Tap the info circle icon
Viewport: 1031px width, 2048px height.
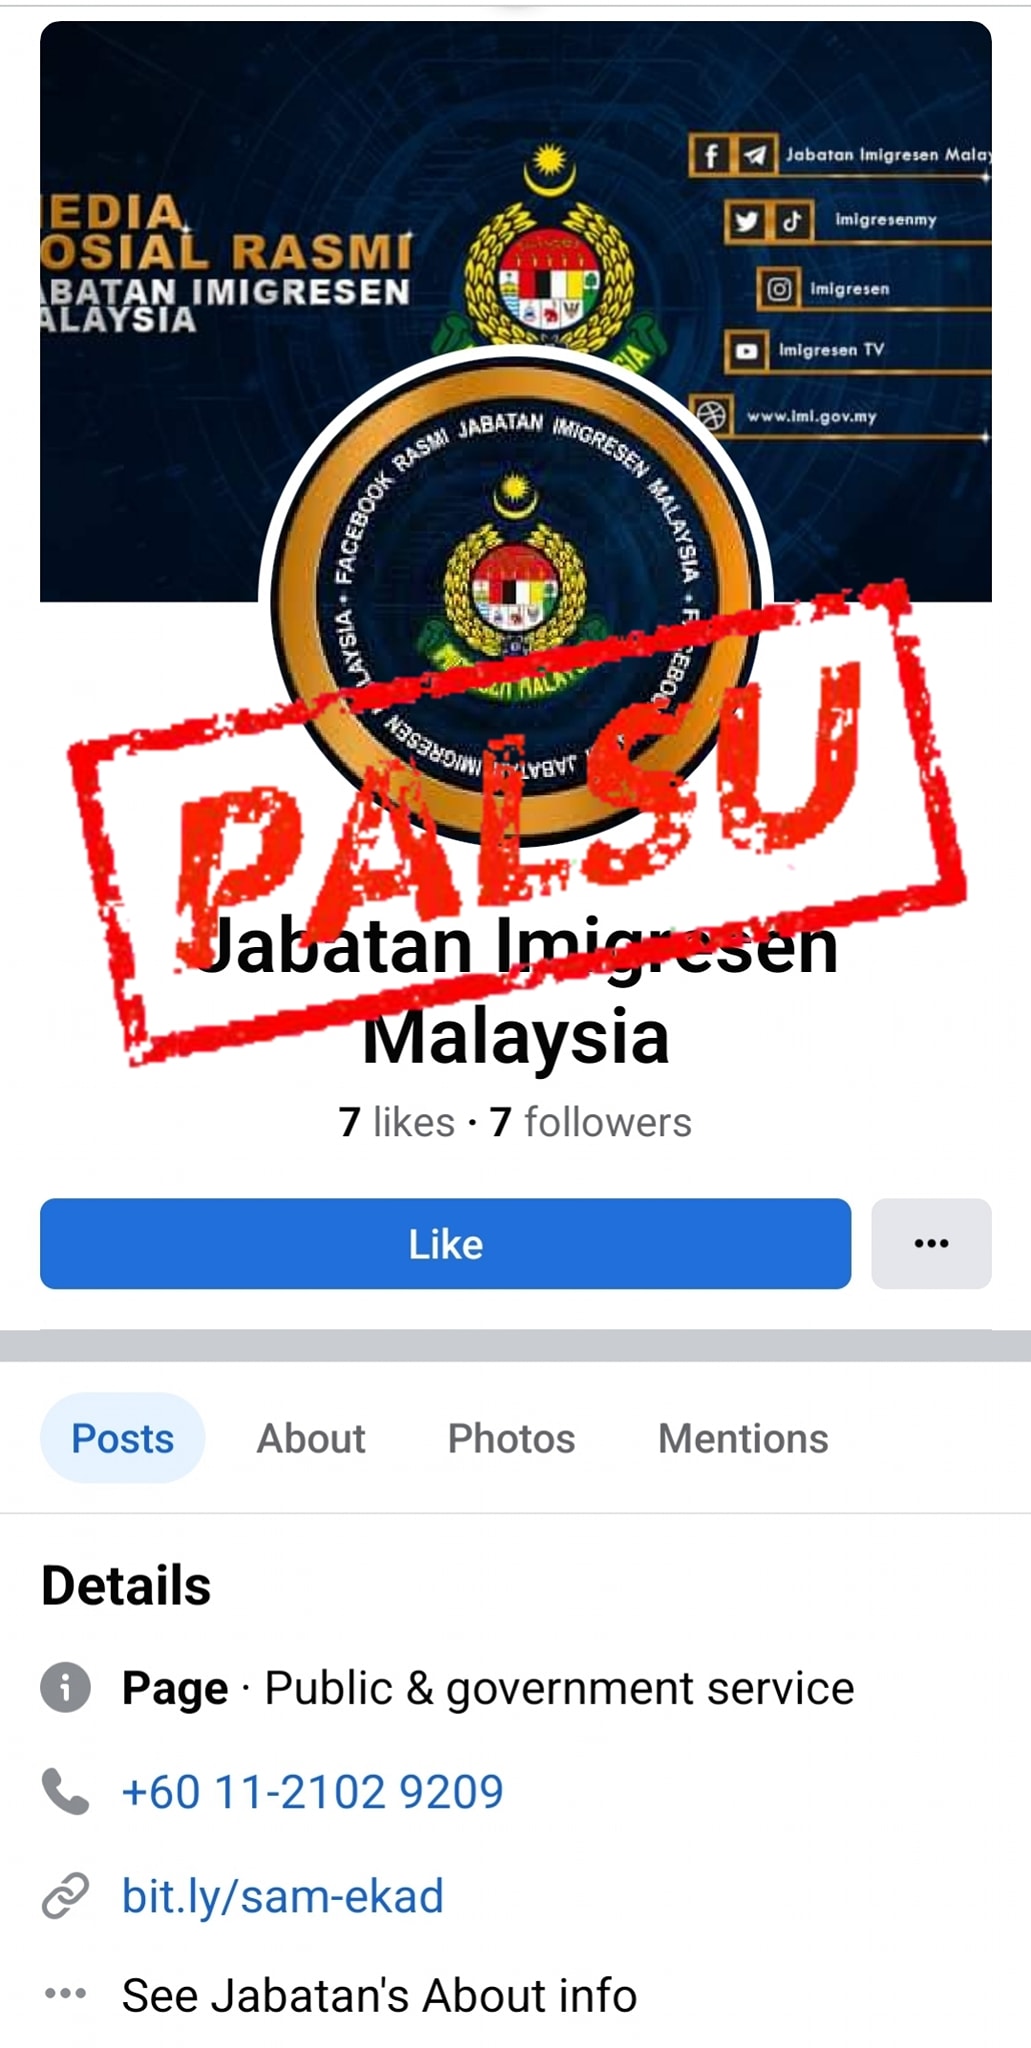click(66, 1687)
